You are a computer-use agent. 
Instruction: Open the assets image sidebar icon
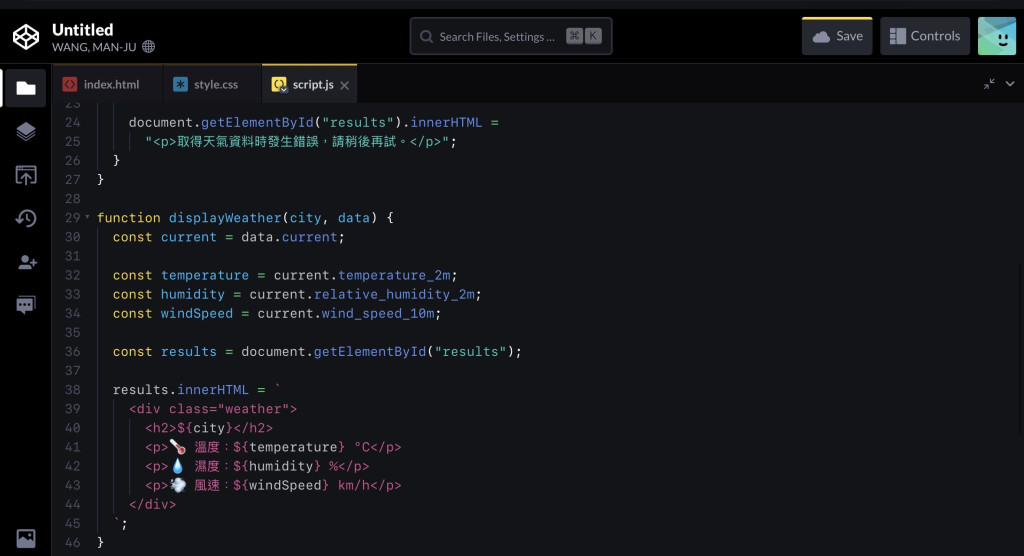25,538
